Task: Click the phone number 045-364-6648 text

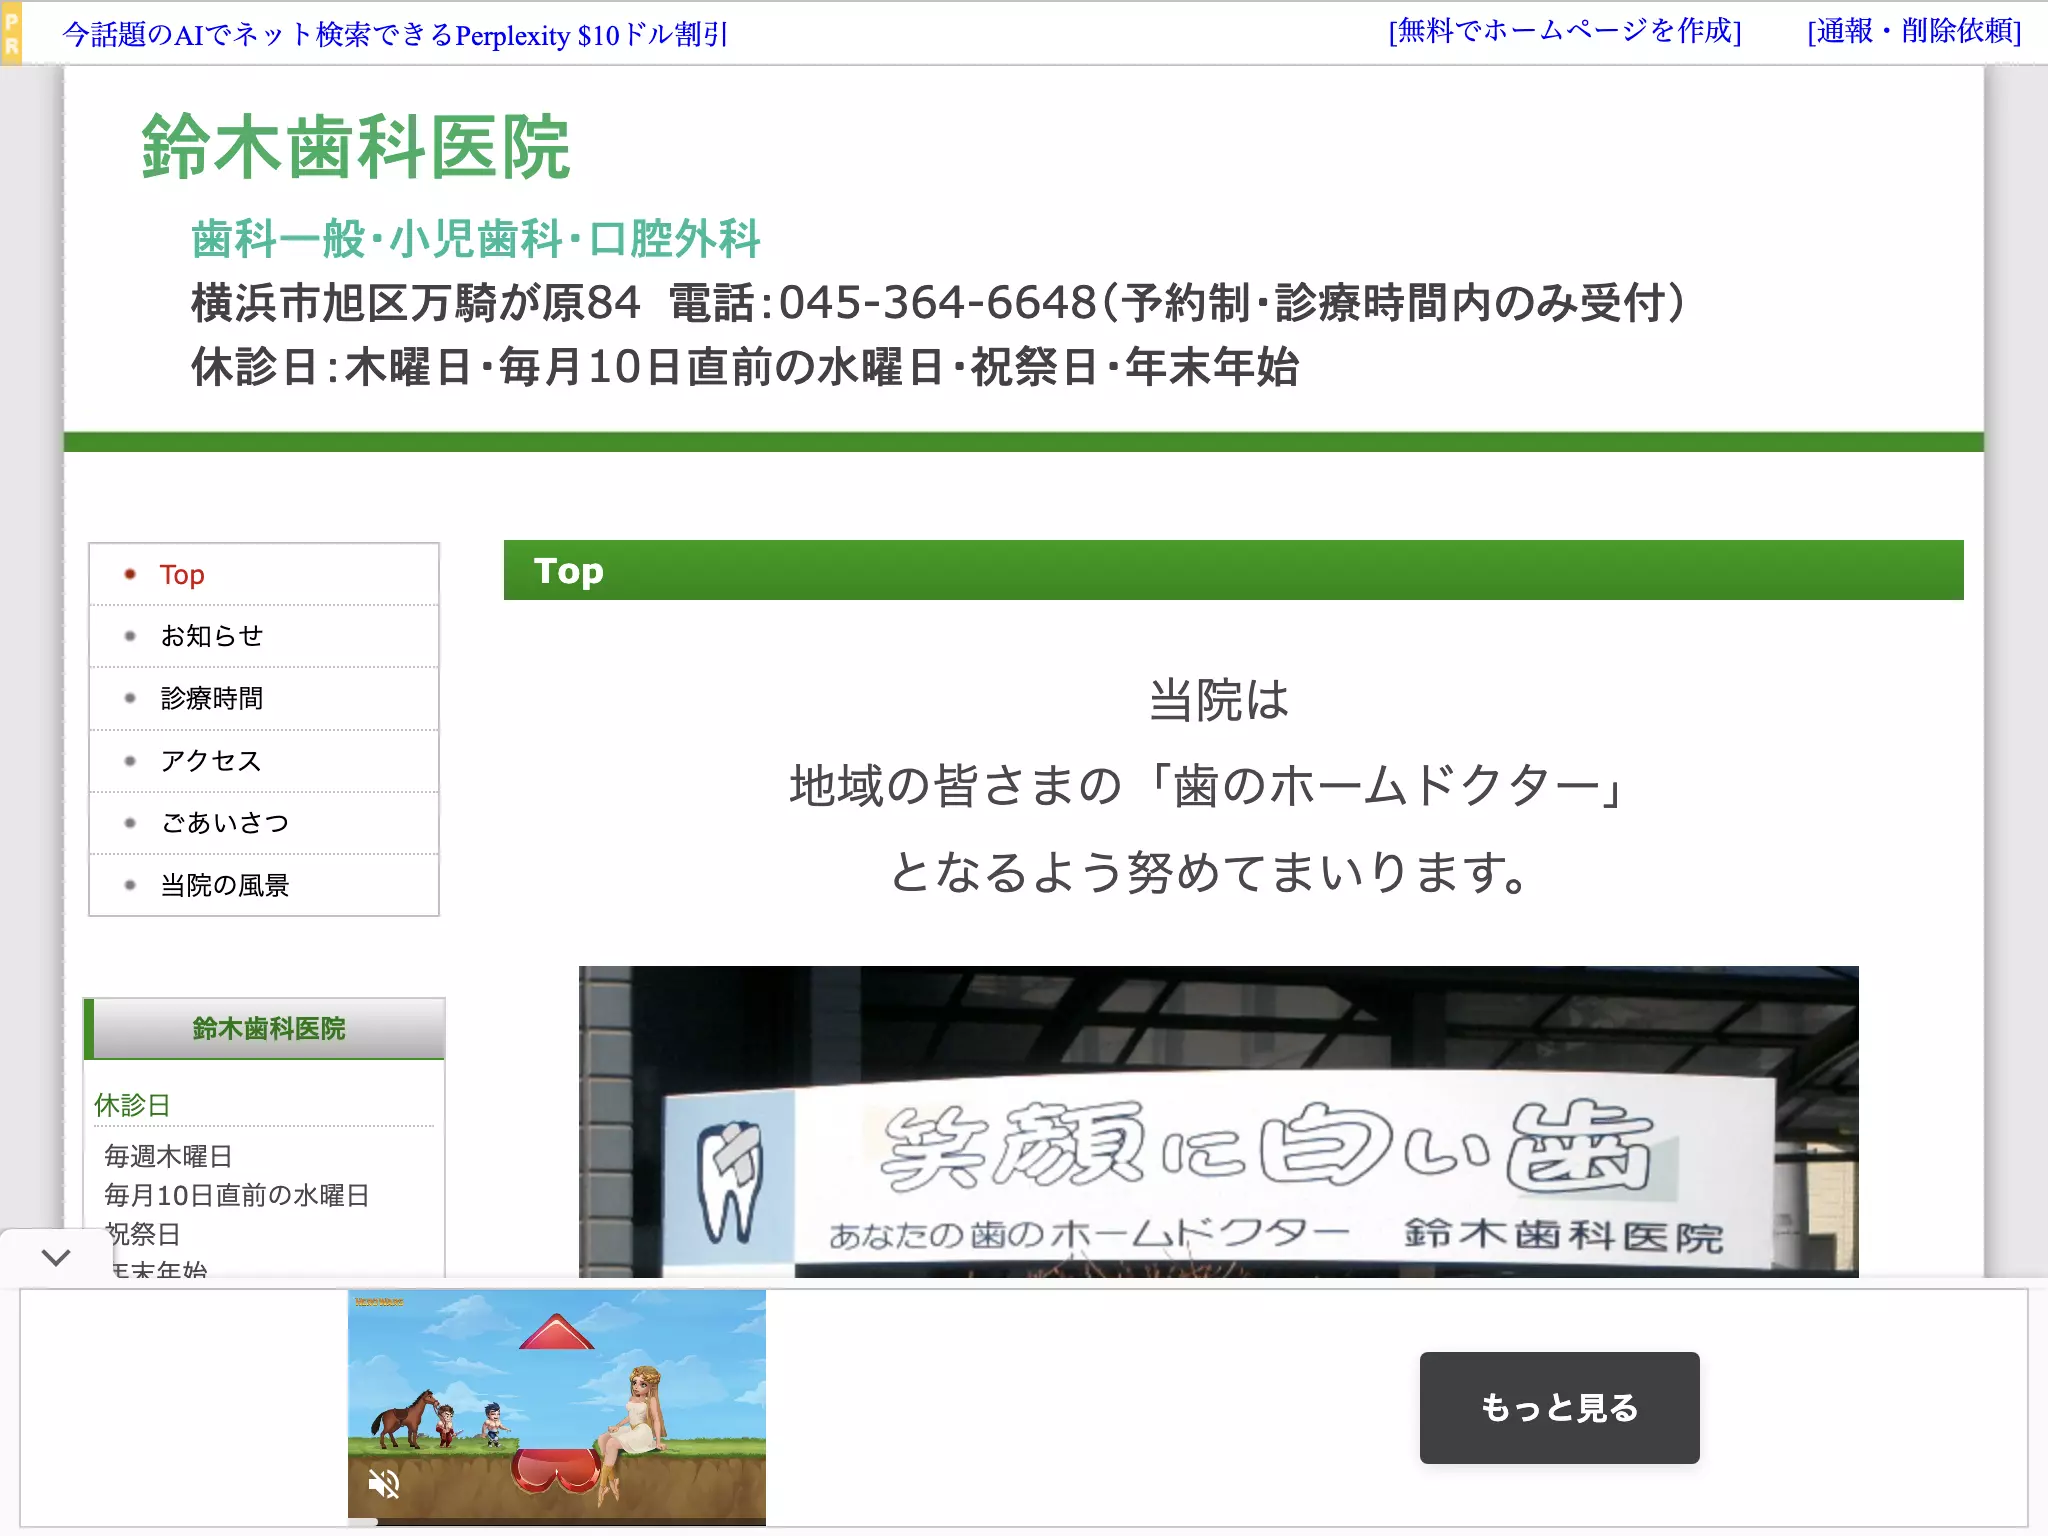Action: pyautogui.click(x=937, y=302)
